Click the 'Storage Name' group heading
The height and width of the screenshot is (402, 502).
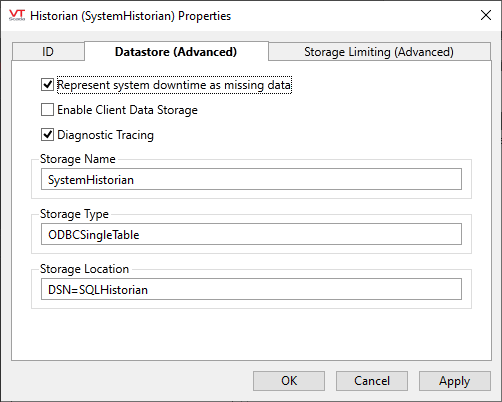coord(78,159)
